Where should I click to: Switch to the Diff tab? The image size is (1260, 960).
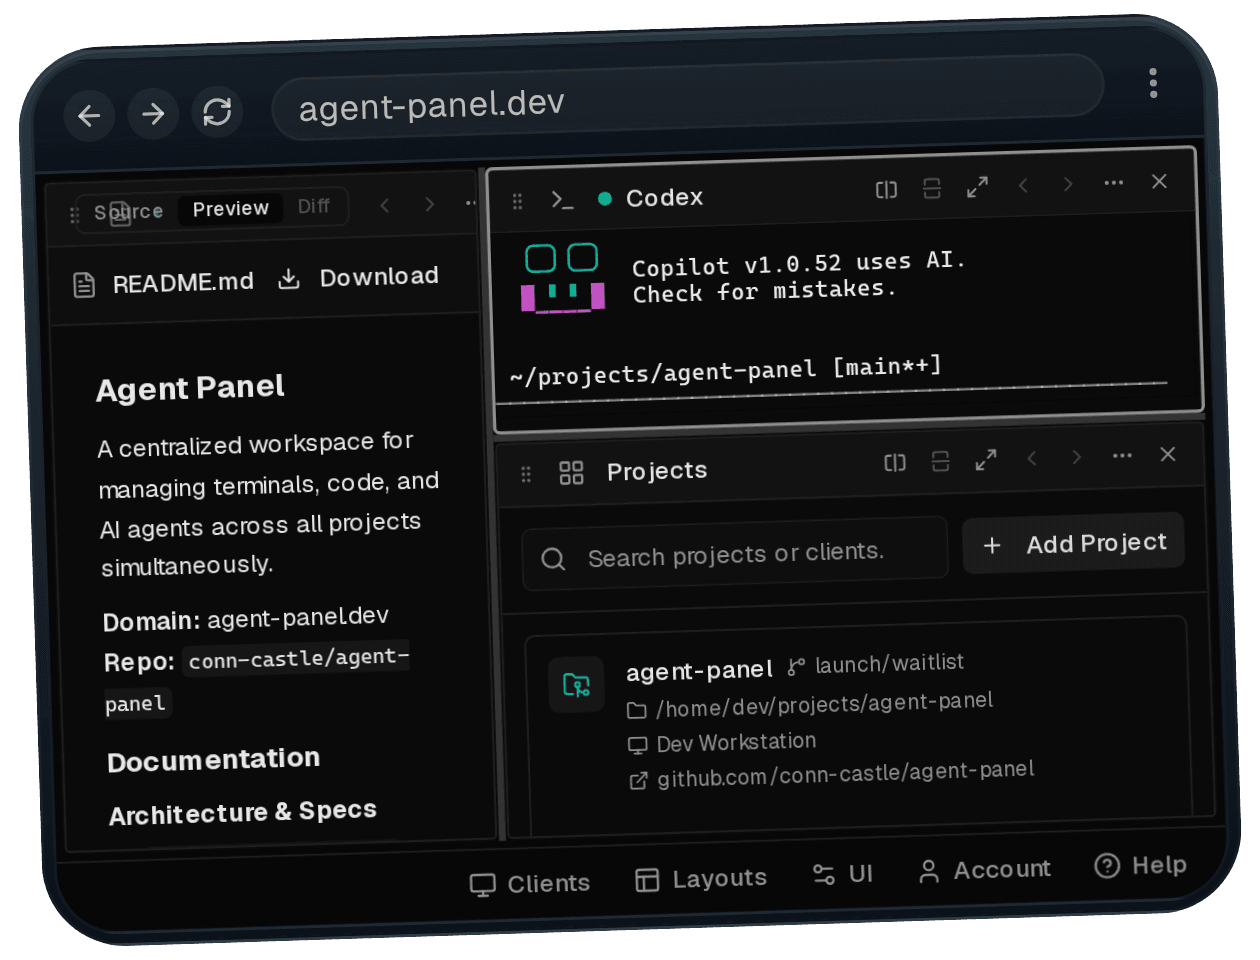click(x=313, y=206)
